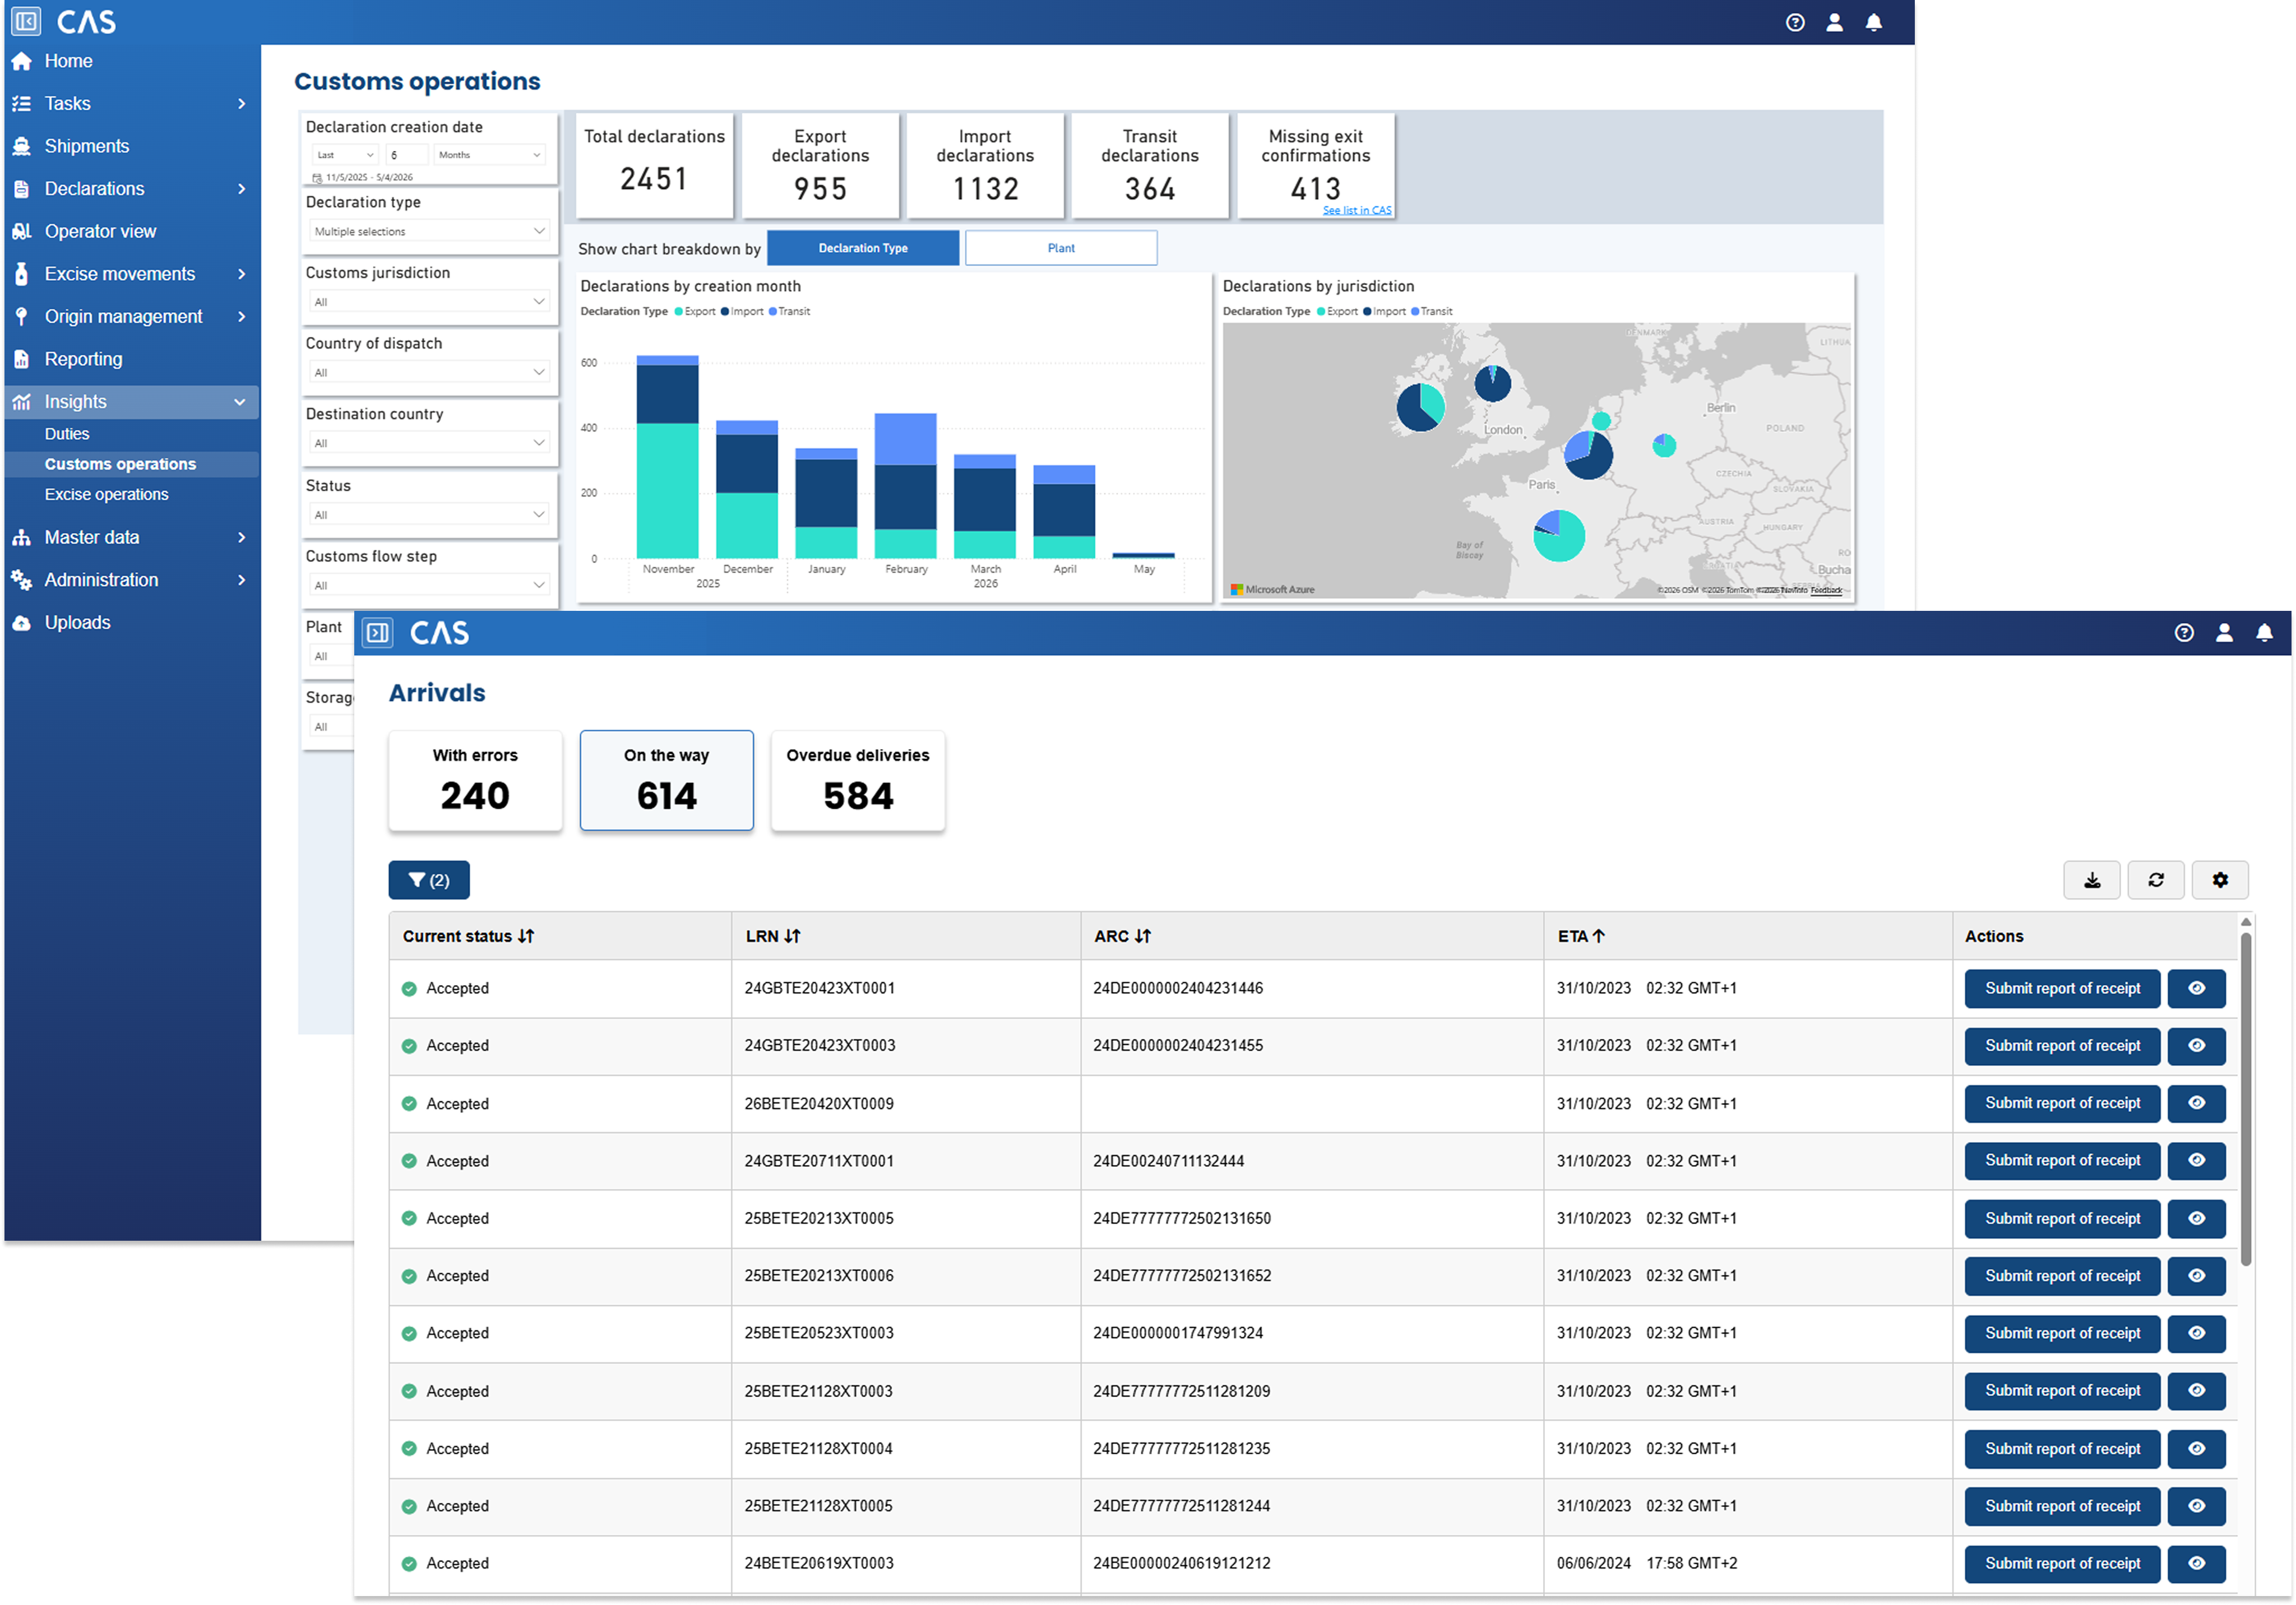The image size is (2296, 1605).
Task: Expand Administration menu chevron
Action: [241, 580]
